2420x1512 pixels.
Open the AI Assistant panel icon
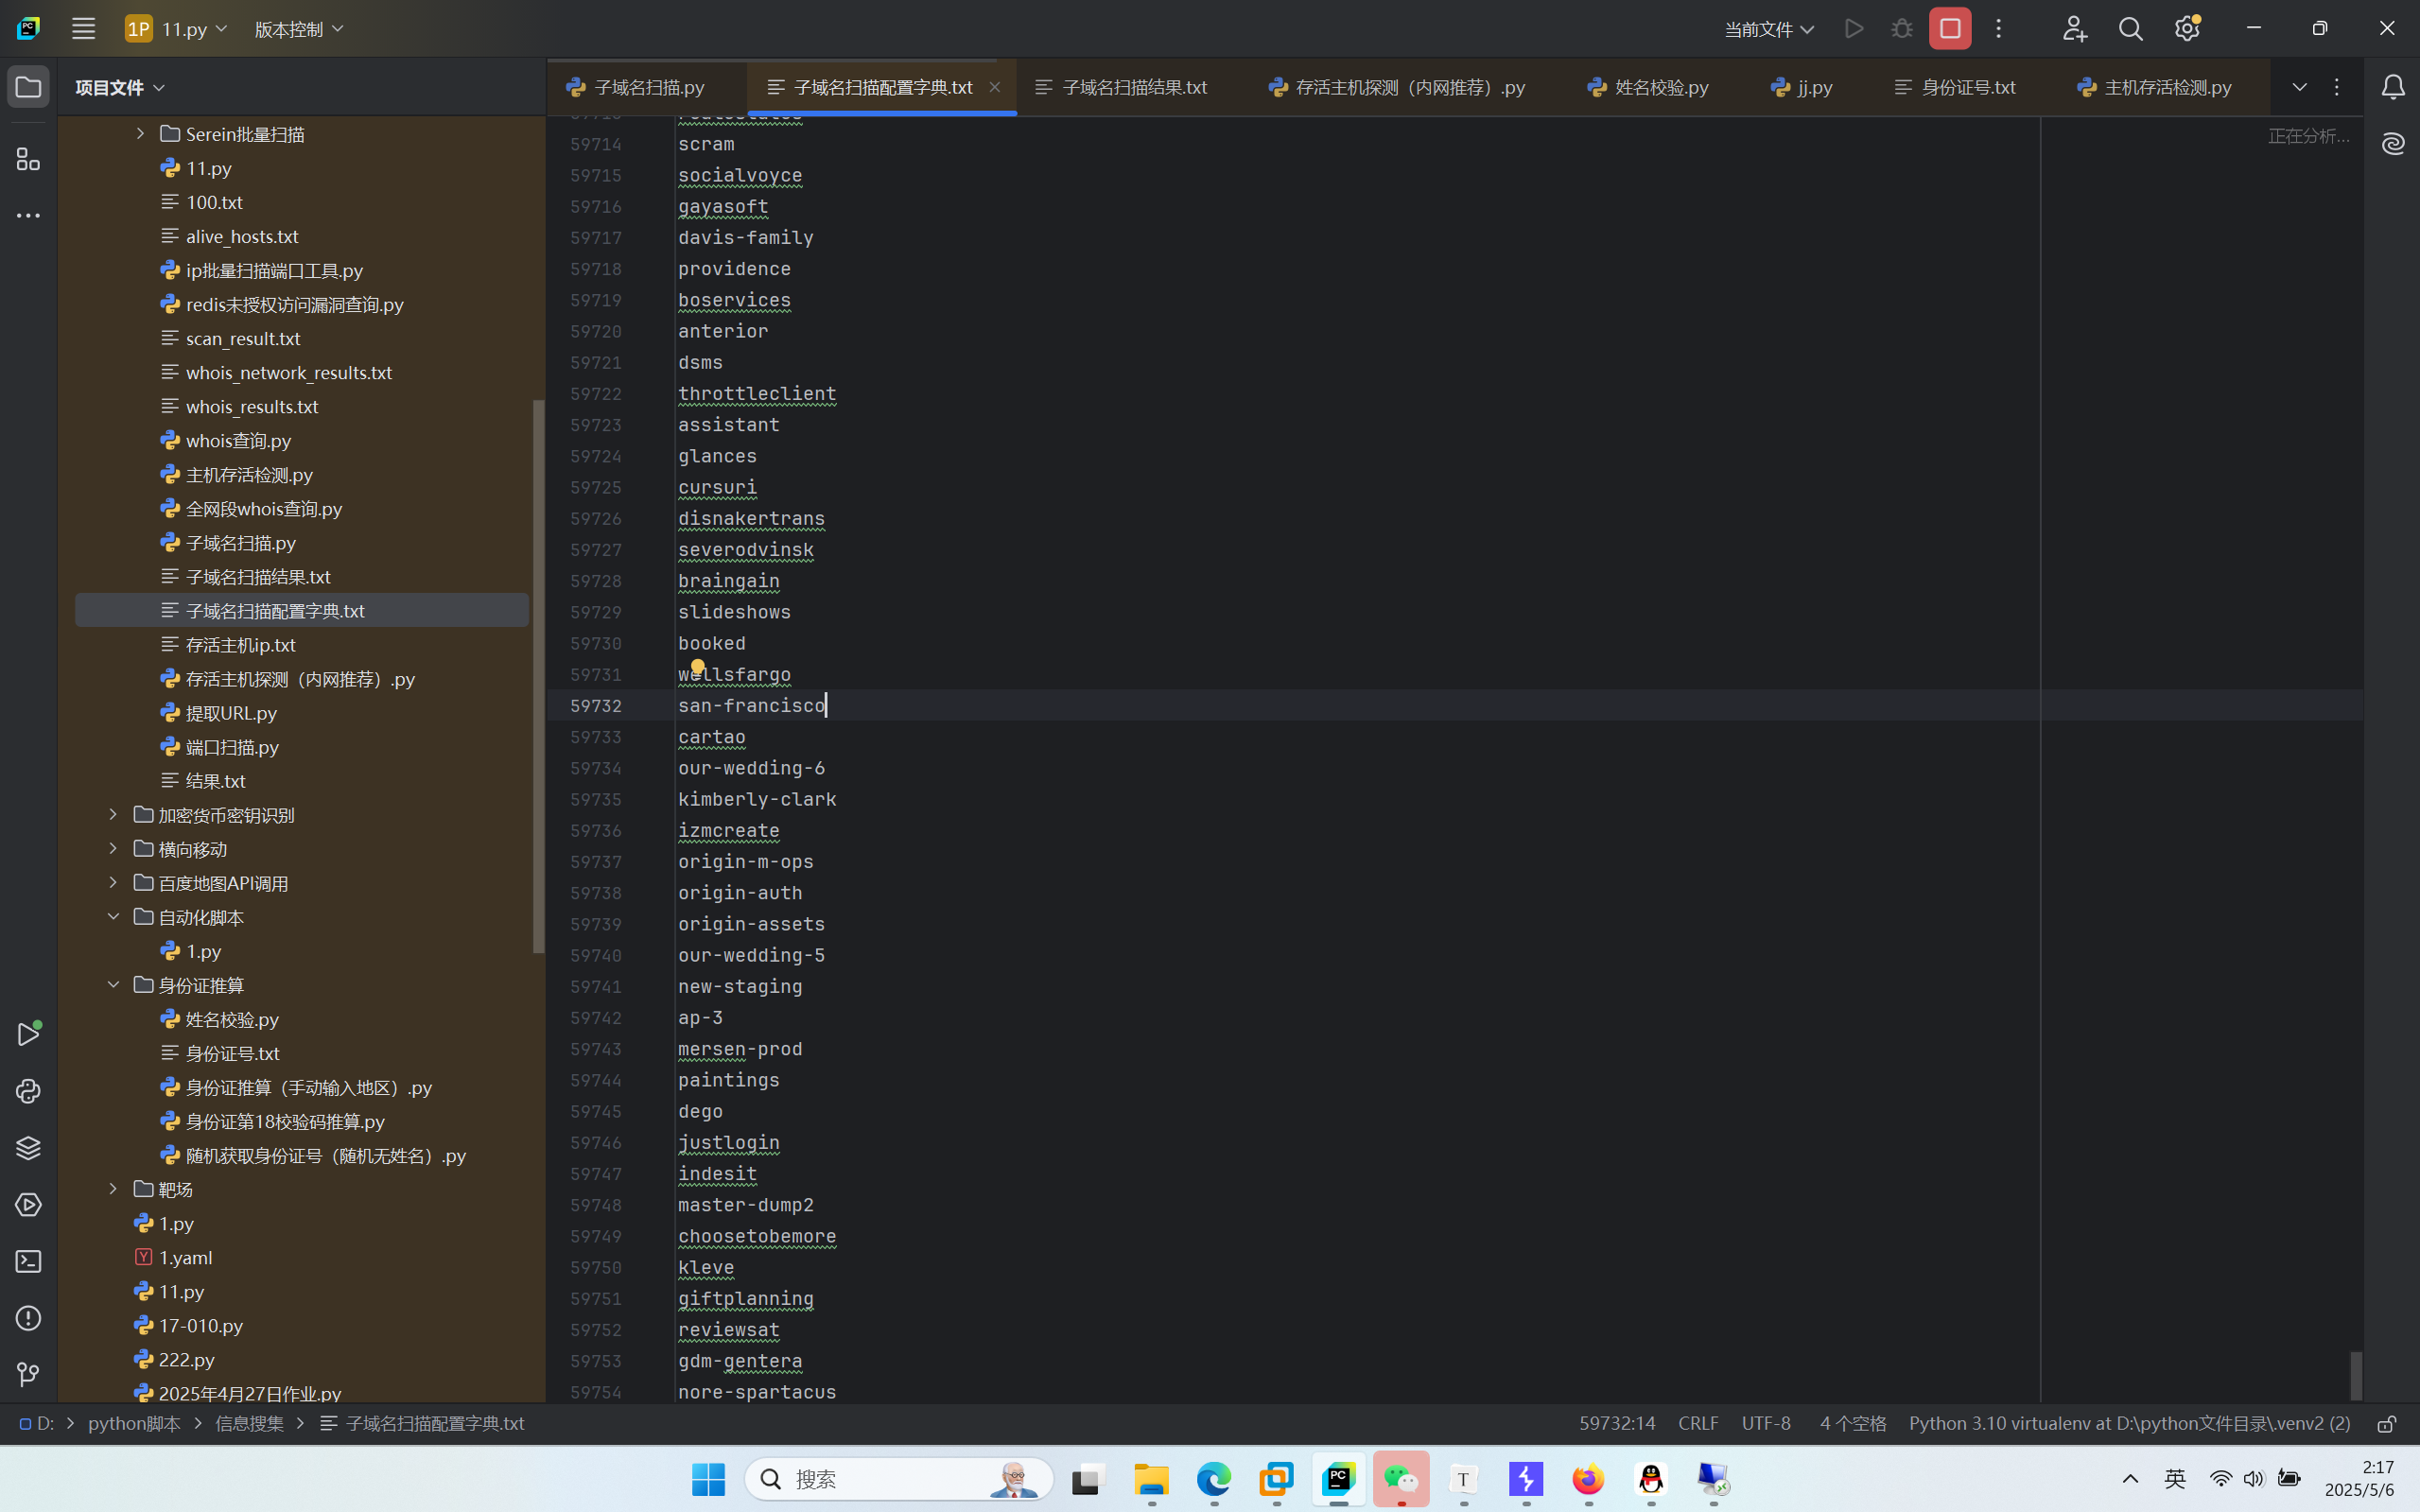[x=2393, y=144]
